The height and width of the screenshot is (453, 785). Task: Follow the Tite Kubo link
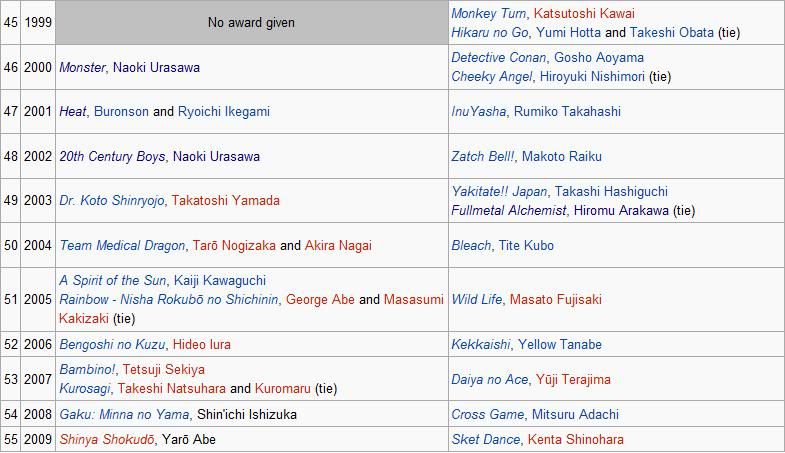(526, 246)
